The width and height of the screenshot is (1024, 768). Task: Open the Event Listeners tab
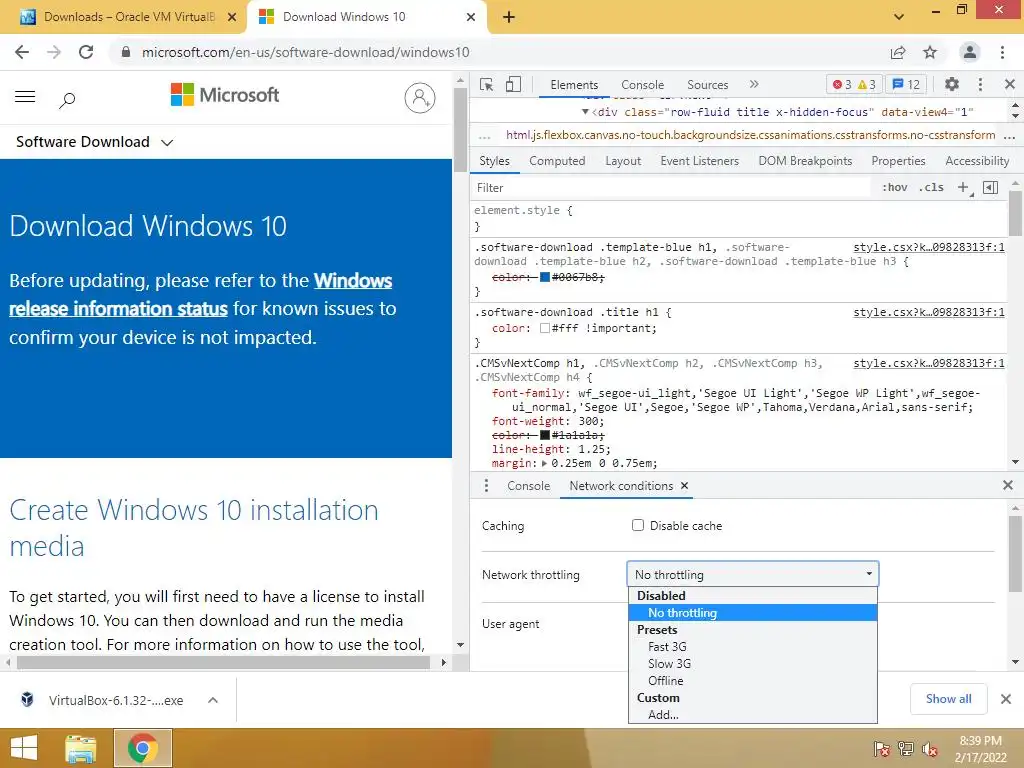(699, 161)
